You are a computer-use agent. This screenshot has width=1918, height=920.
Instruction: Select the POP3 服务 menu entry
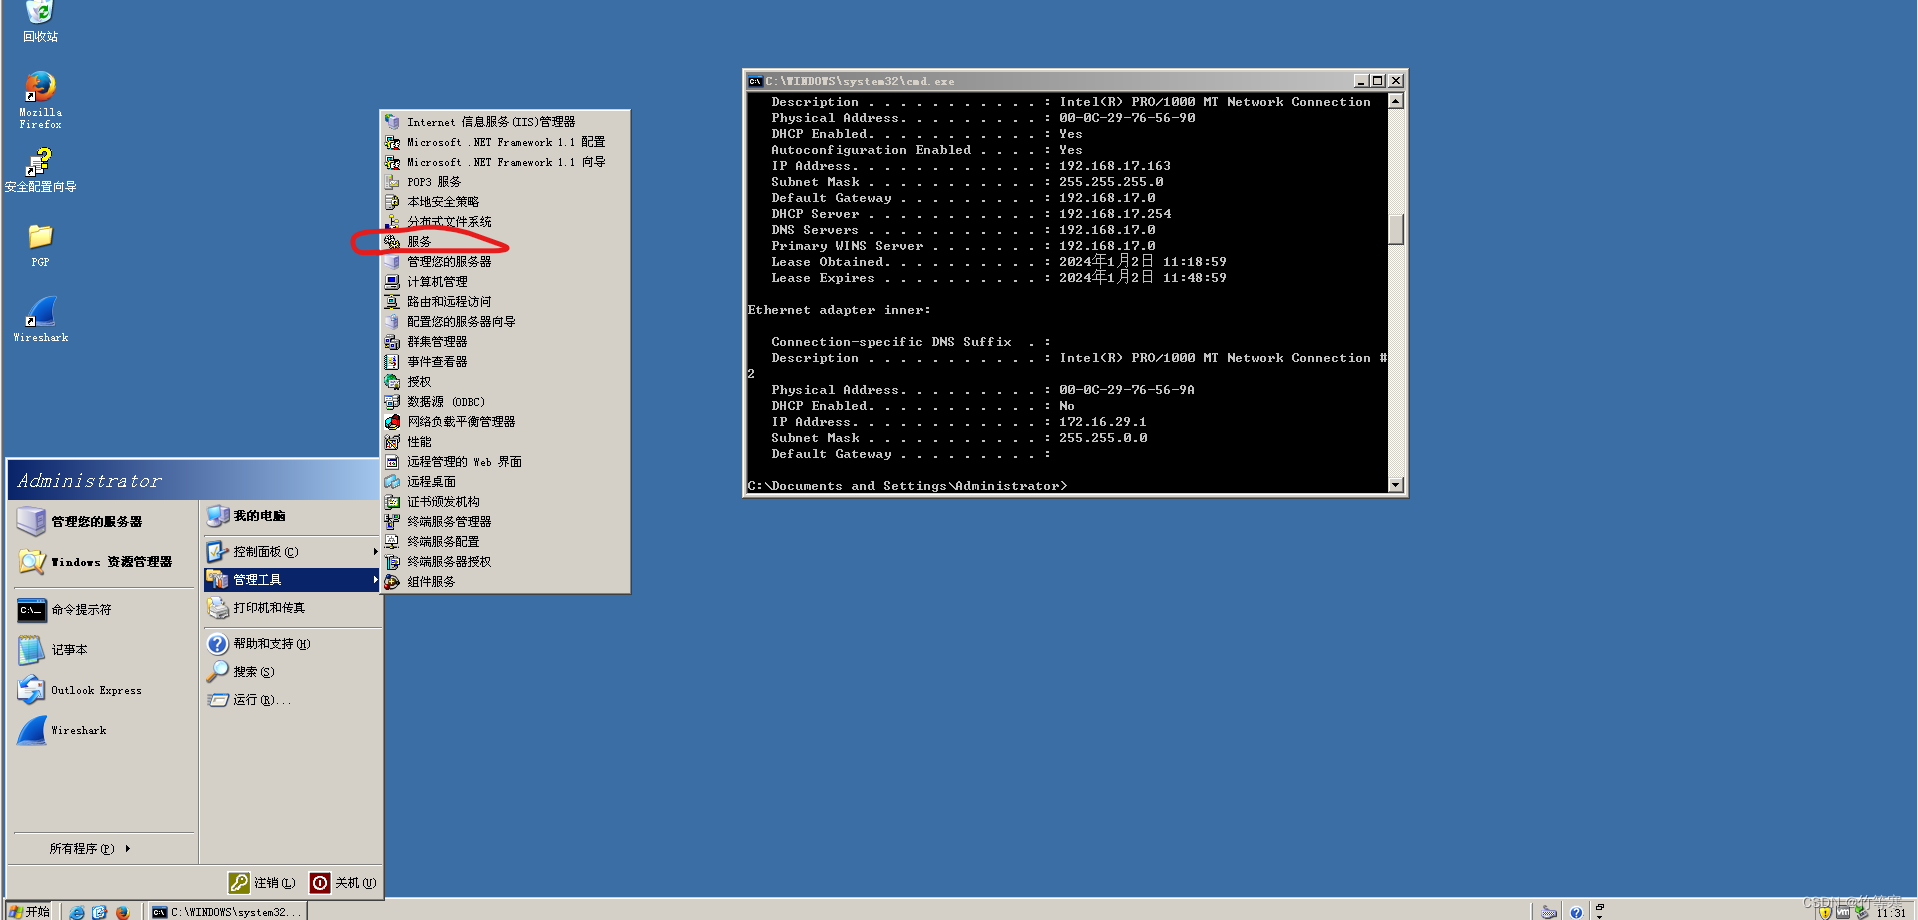coord(505,182)
